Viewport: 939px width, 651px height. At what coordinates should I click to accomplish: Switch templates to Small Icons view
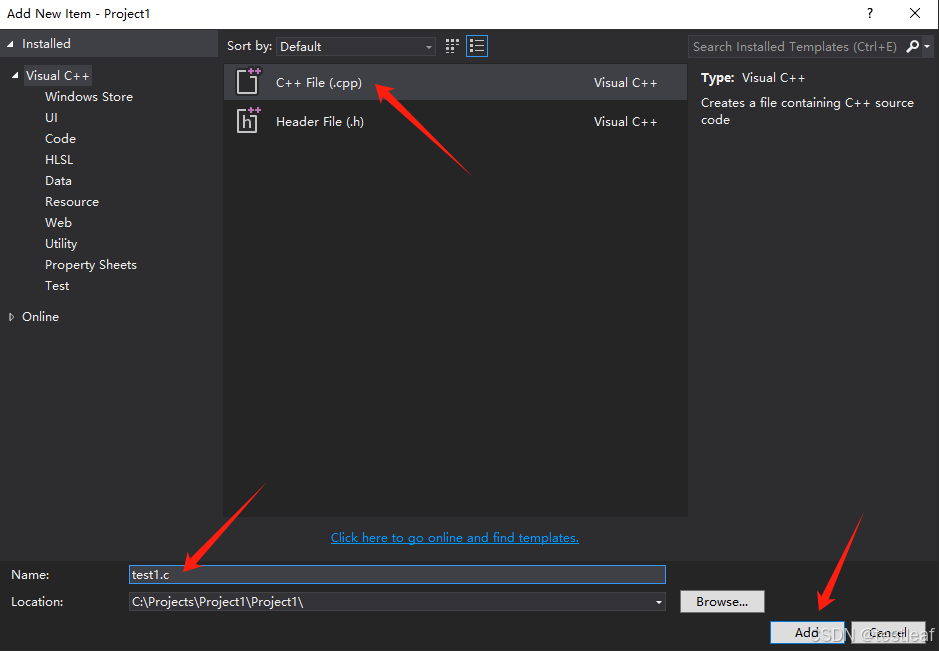pyautogui.click(x=451, y=45)
